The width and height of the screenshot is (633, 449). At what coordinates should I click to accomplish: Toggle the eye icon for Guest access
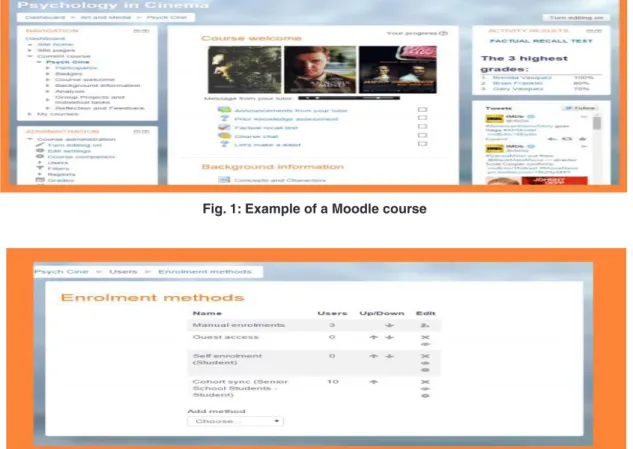click(x=425, y=344)
